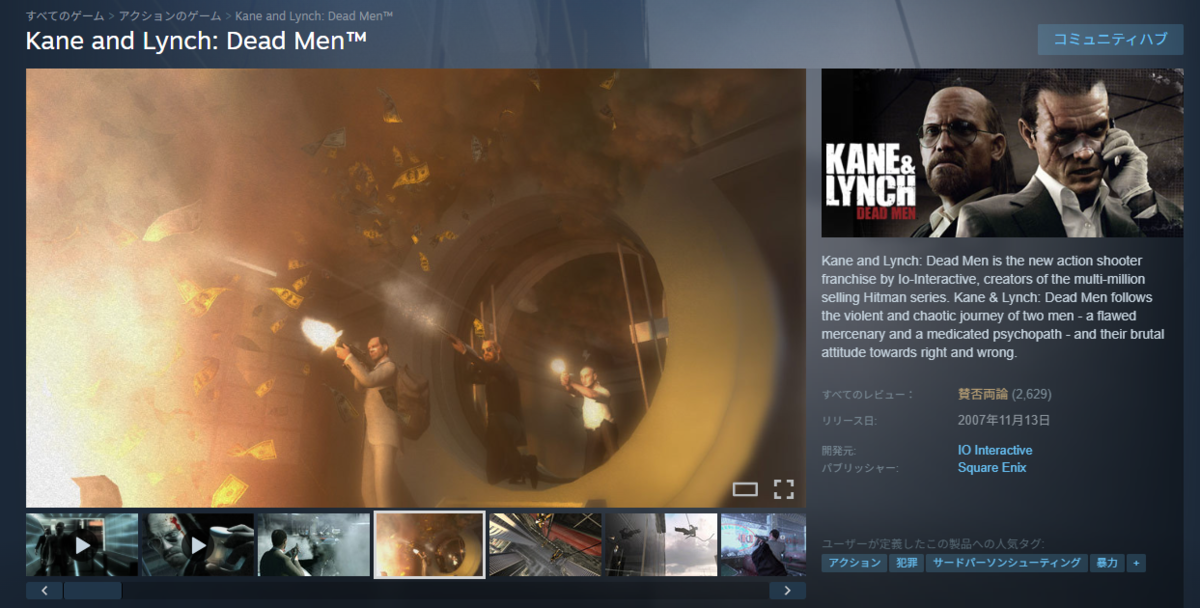Viewport: 1200px width, 608px height.
Task: Click the 開発元 label
Action: [x=839, y=451]
